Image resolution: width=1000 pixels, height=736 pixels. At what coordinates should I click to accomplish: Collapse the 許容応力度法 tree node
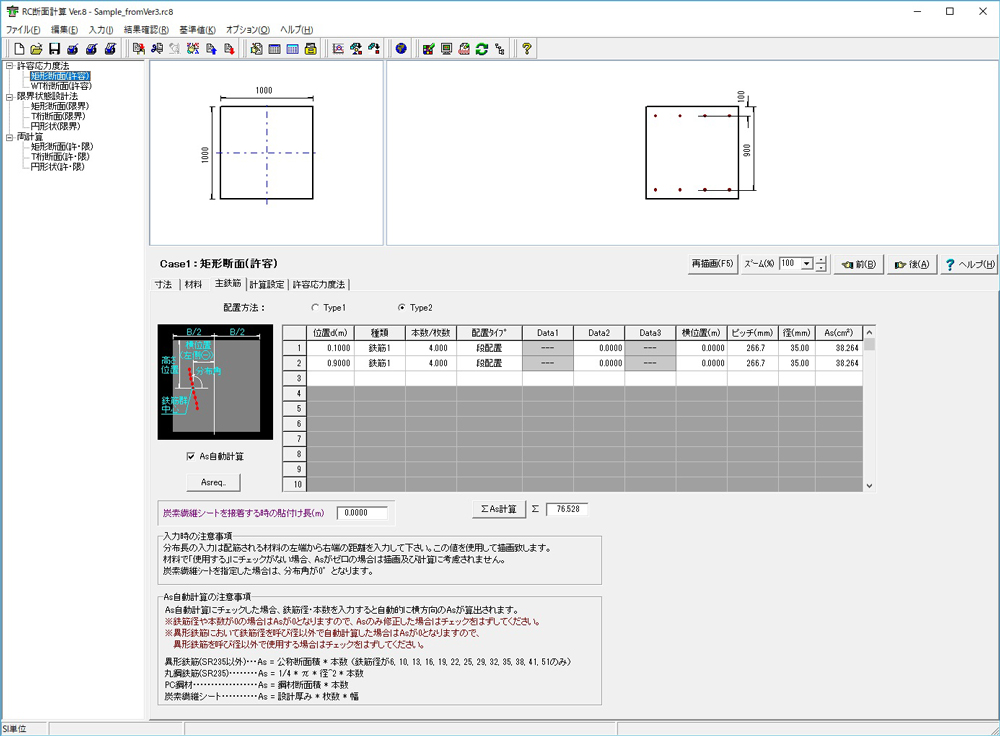tap(10, 66)
